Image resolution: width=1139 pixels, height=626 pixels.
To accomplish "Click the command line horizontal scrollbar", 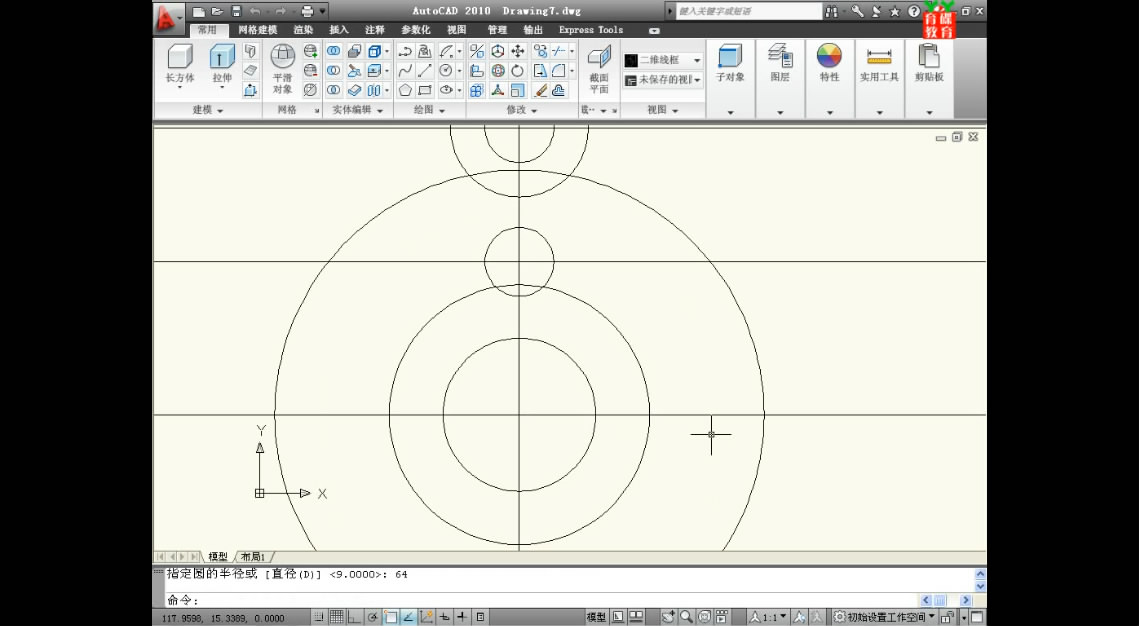I will (x=946, y=600).
